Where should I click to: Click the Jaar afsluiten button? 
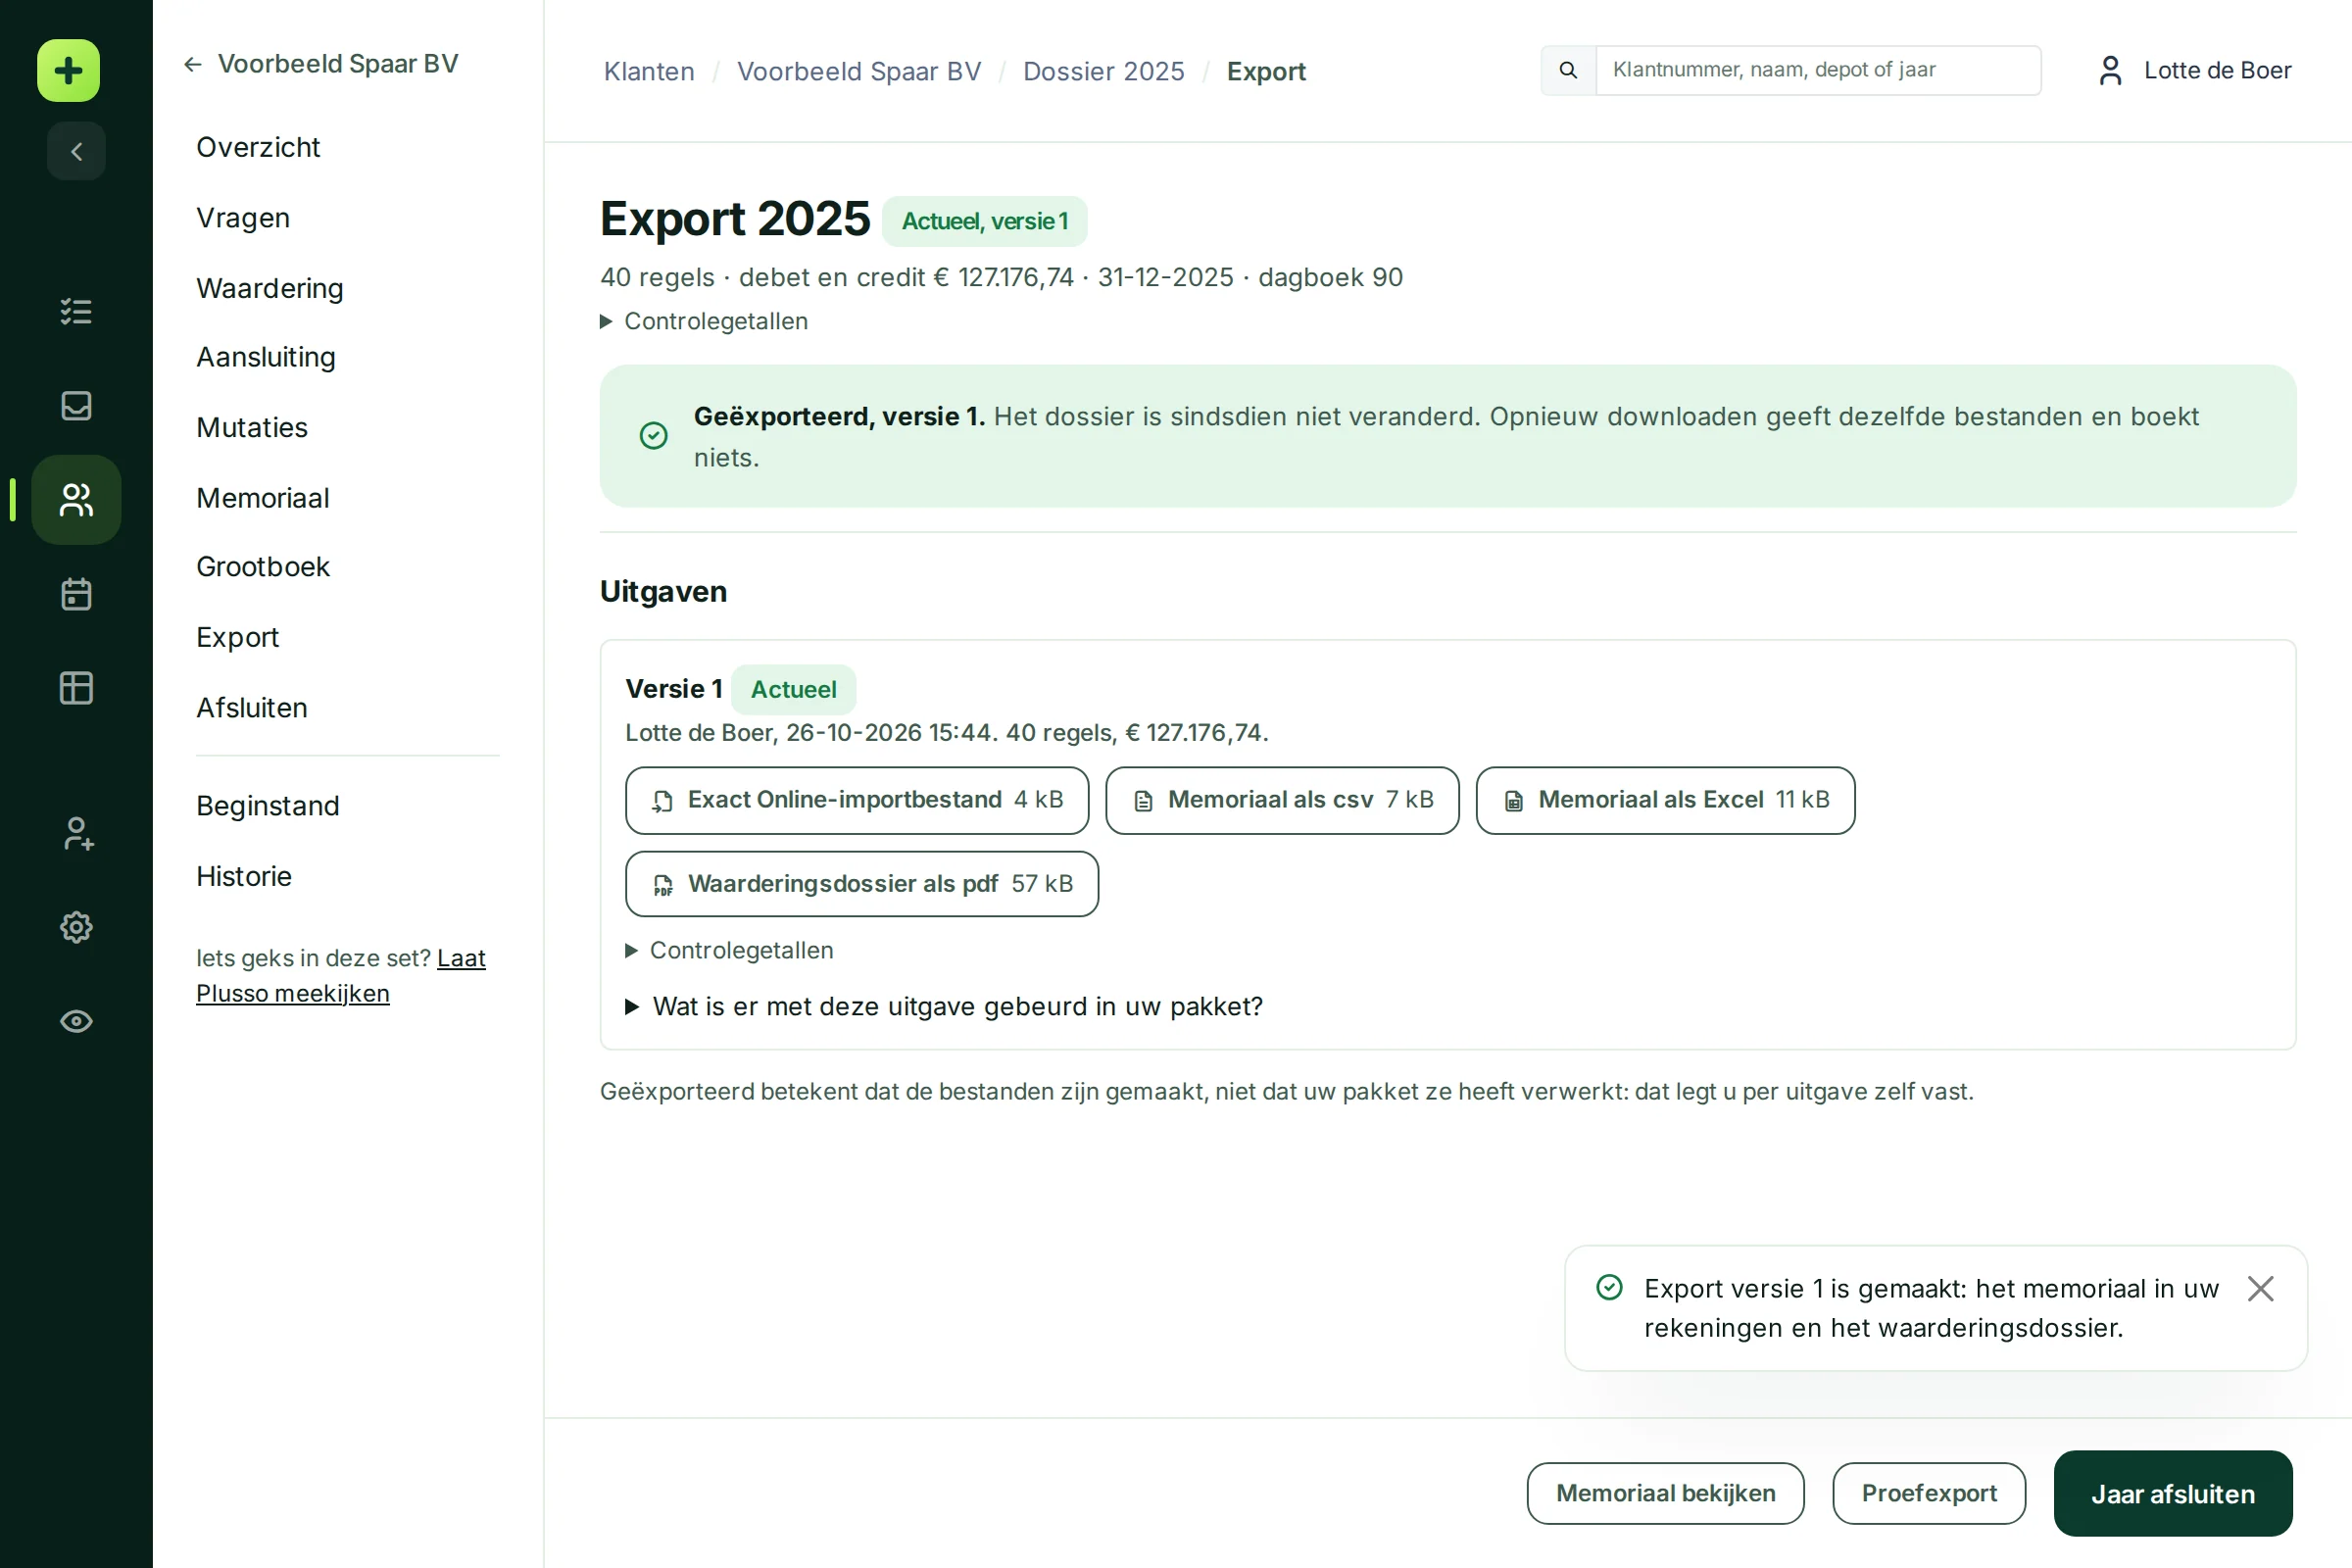click(2172, 1494)
